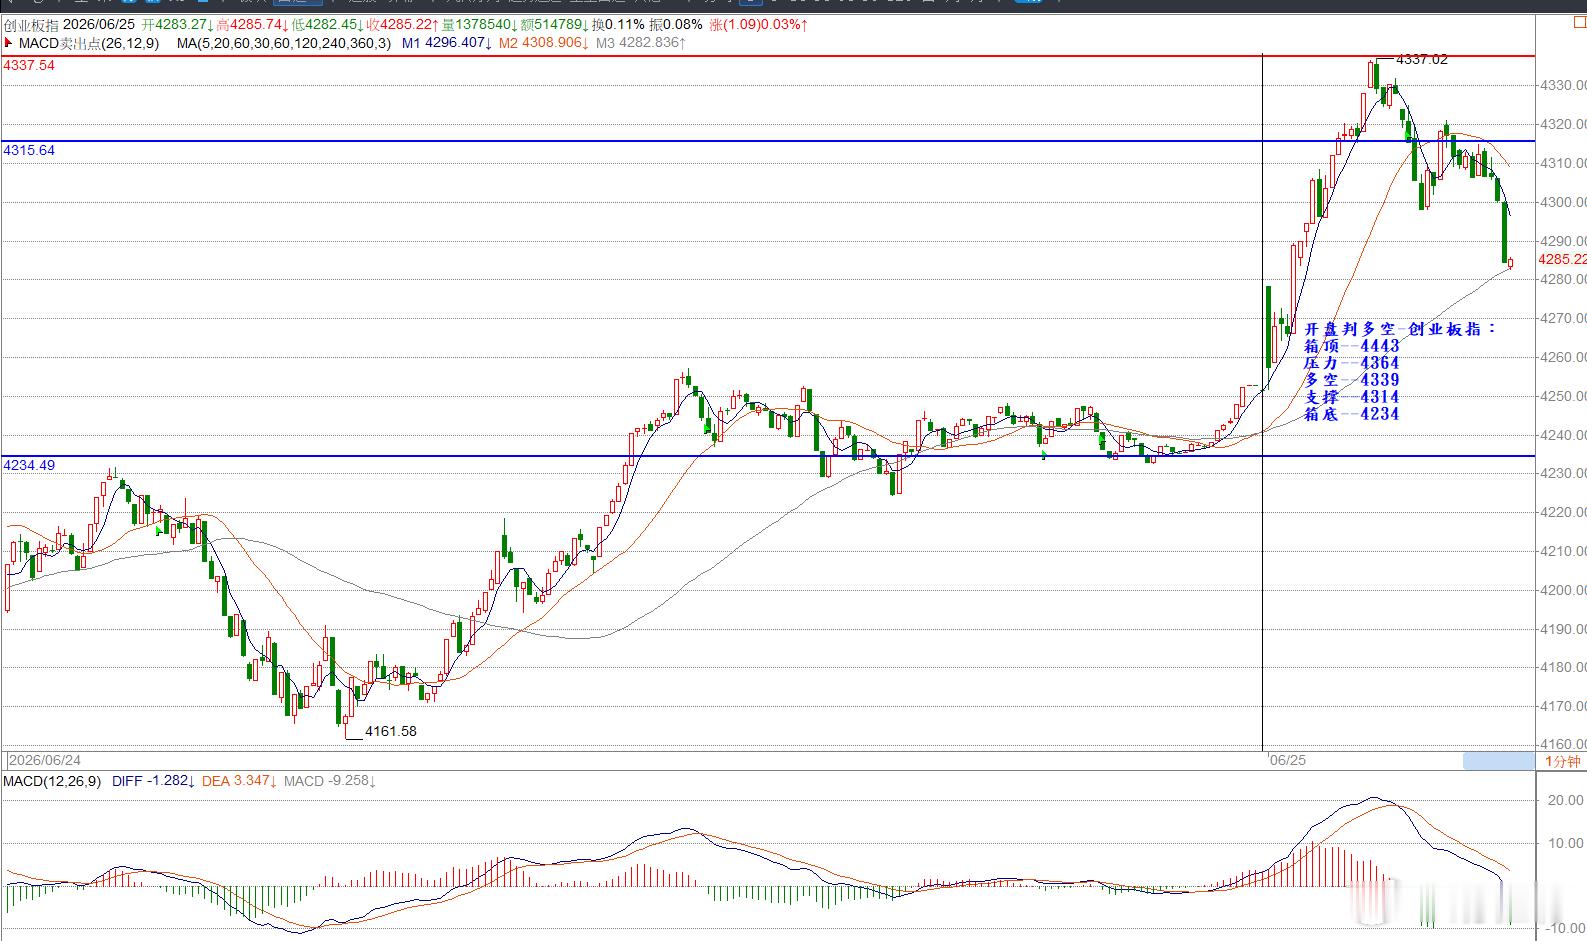Click the high price 高4285.74 in the header

(x=253, y=24)
